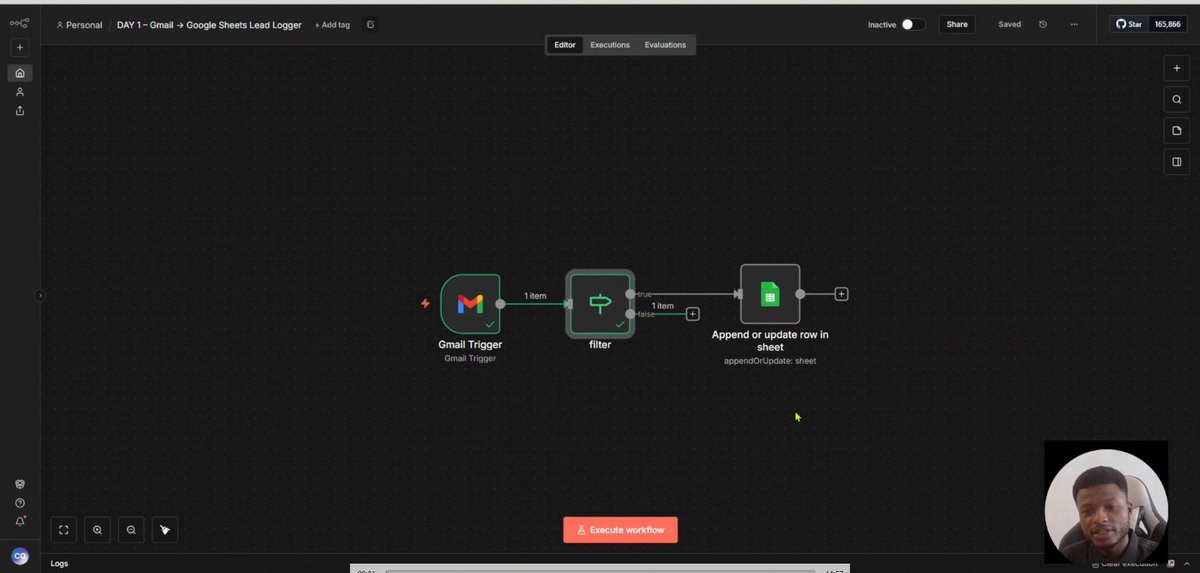Click the Clear execution button

(1123, 564)
